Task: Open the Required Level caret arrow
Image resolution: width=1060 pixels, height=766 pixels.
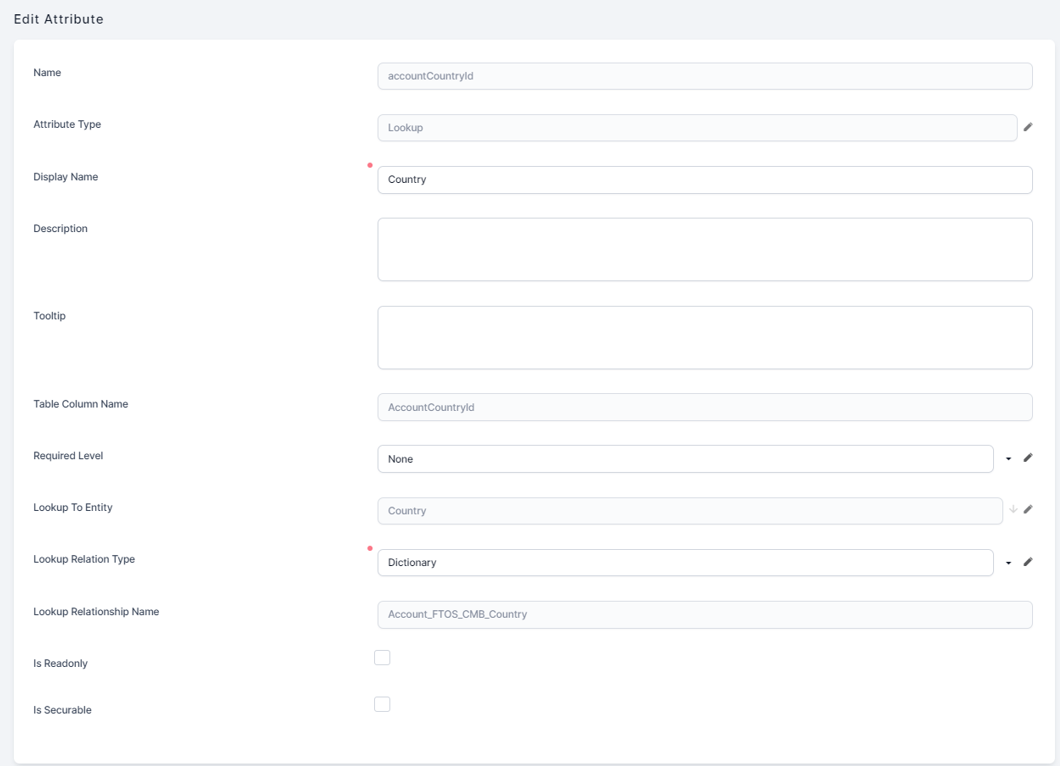Action: (x=1009, y=459)
